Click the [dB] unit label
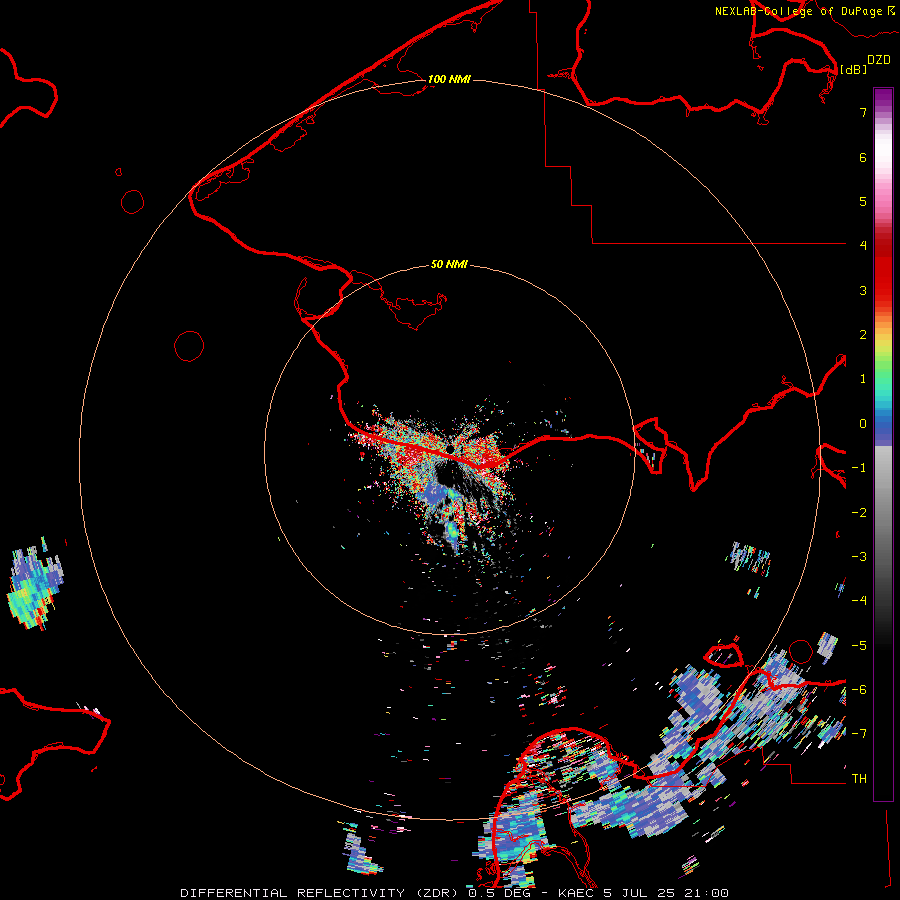This screenshot has width=900, height=900. click(x=854, y=69)
